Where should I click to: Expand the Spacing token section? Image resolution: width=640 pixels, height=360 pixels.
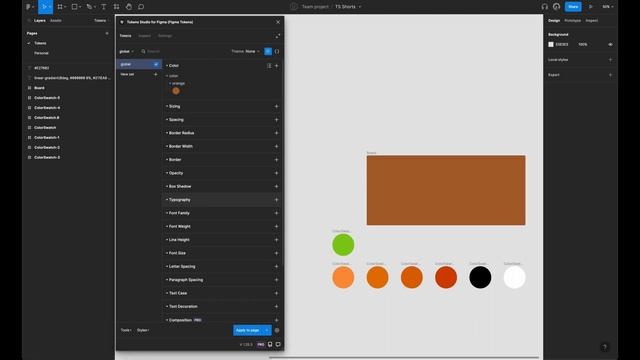click(x=175, y=120)
